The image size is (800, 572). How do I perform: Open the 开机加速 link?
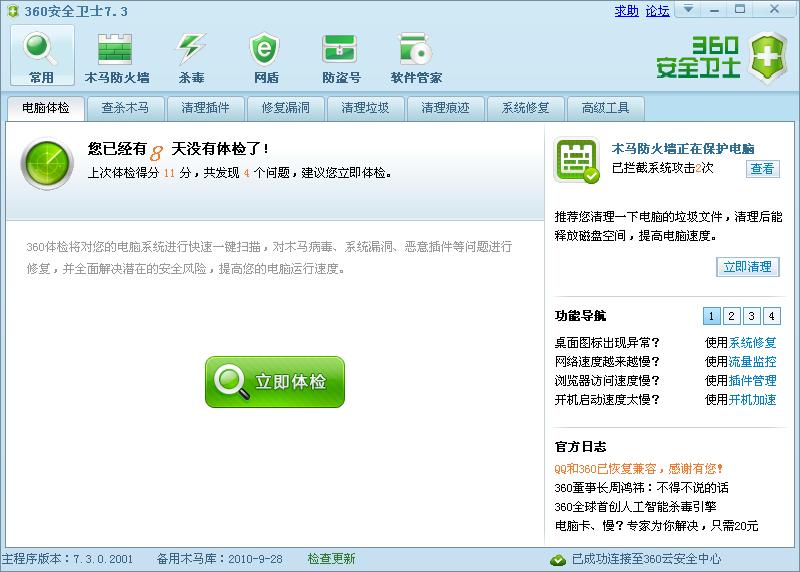[x=753, y=400]
